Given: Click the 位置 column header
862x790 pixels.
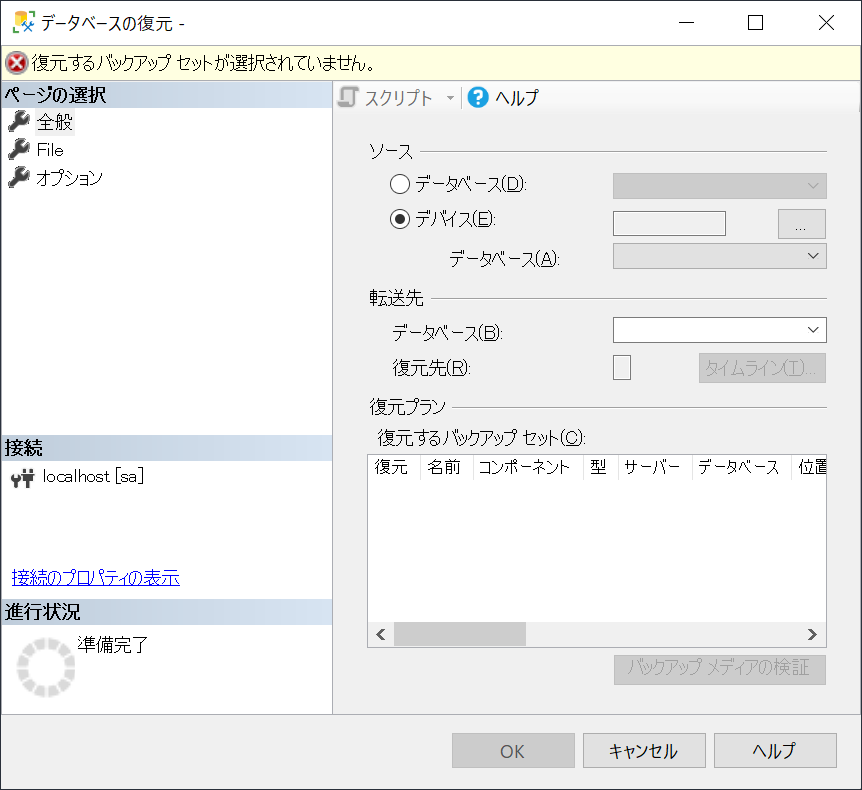Looking at the screenshot, I should tap(809, 467).
